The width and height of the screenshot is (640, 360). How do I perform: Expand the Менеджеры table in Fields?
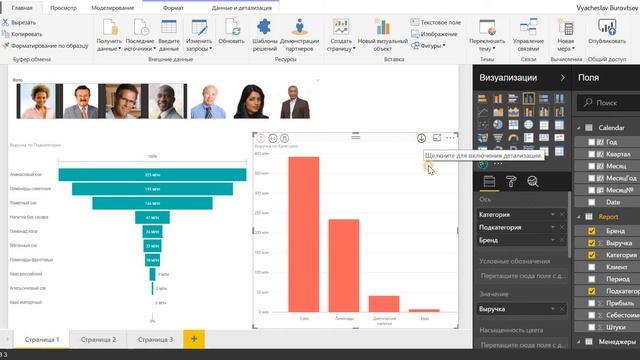point(579,342)
